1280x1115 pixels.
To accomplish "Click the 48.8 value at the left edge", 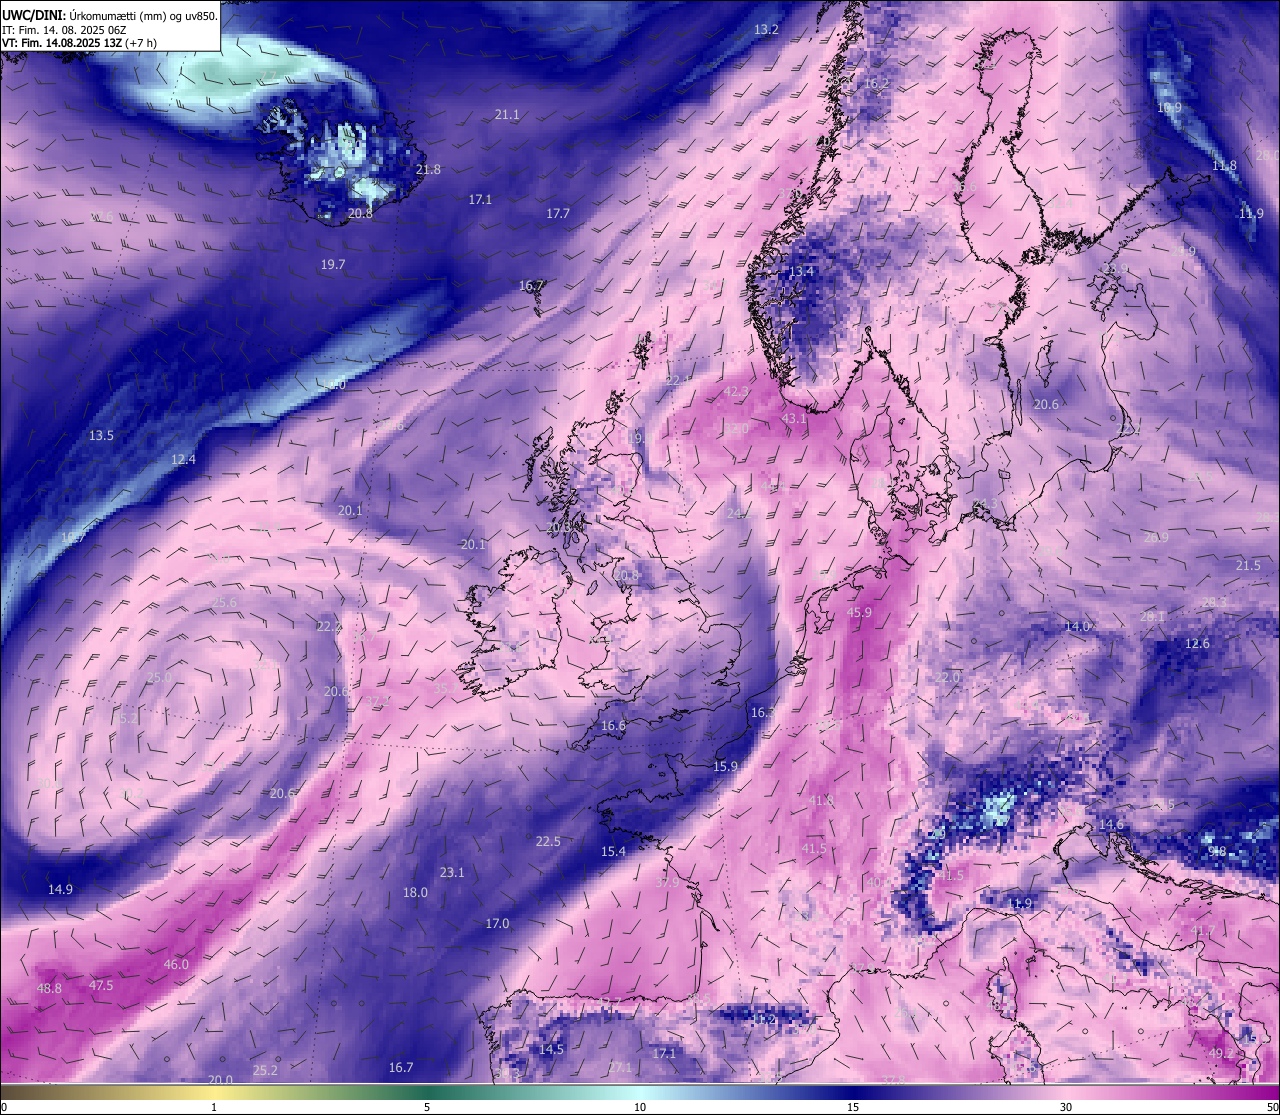I will 48,989.
